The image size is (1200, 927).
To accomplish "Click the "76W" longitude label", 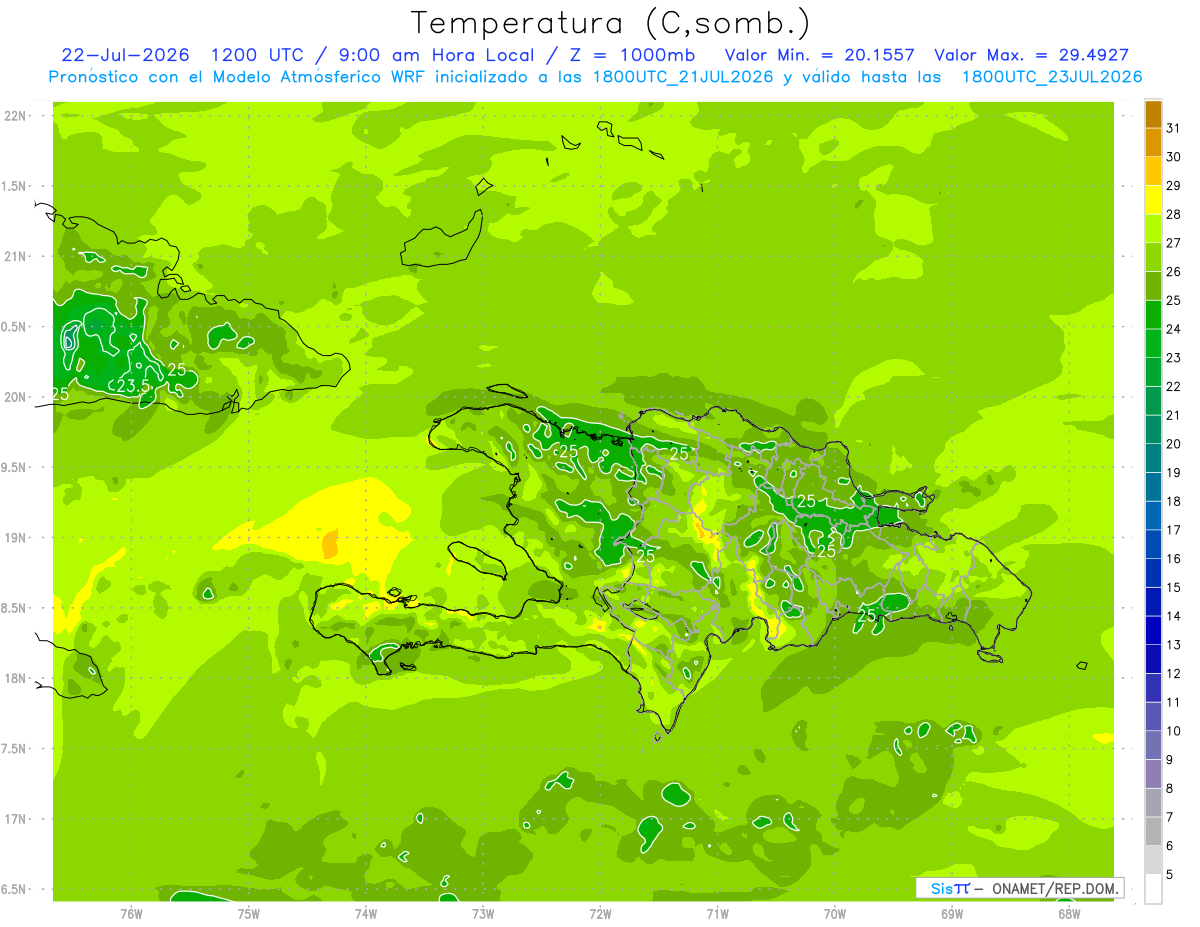I will (x=131, y=914).
